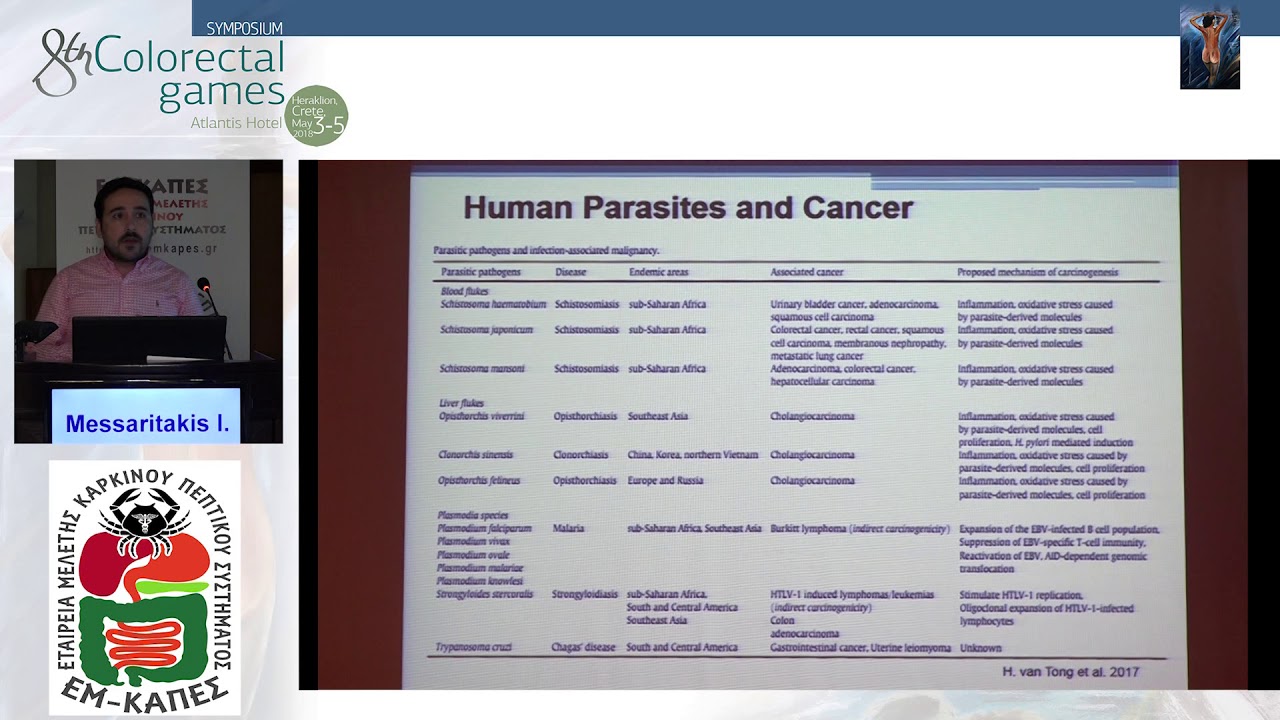Viewport: 1280px width, 720px height.
Task: Click 'Southeast Asia' in the Opisthorchis viverrini row
Action: 660,416
